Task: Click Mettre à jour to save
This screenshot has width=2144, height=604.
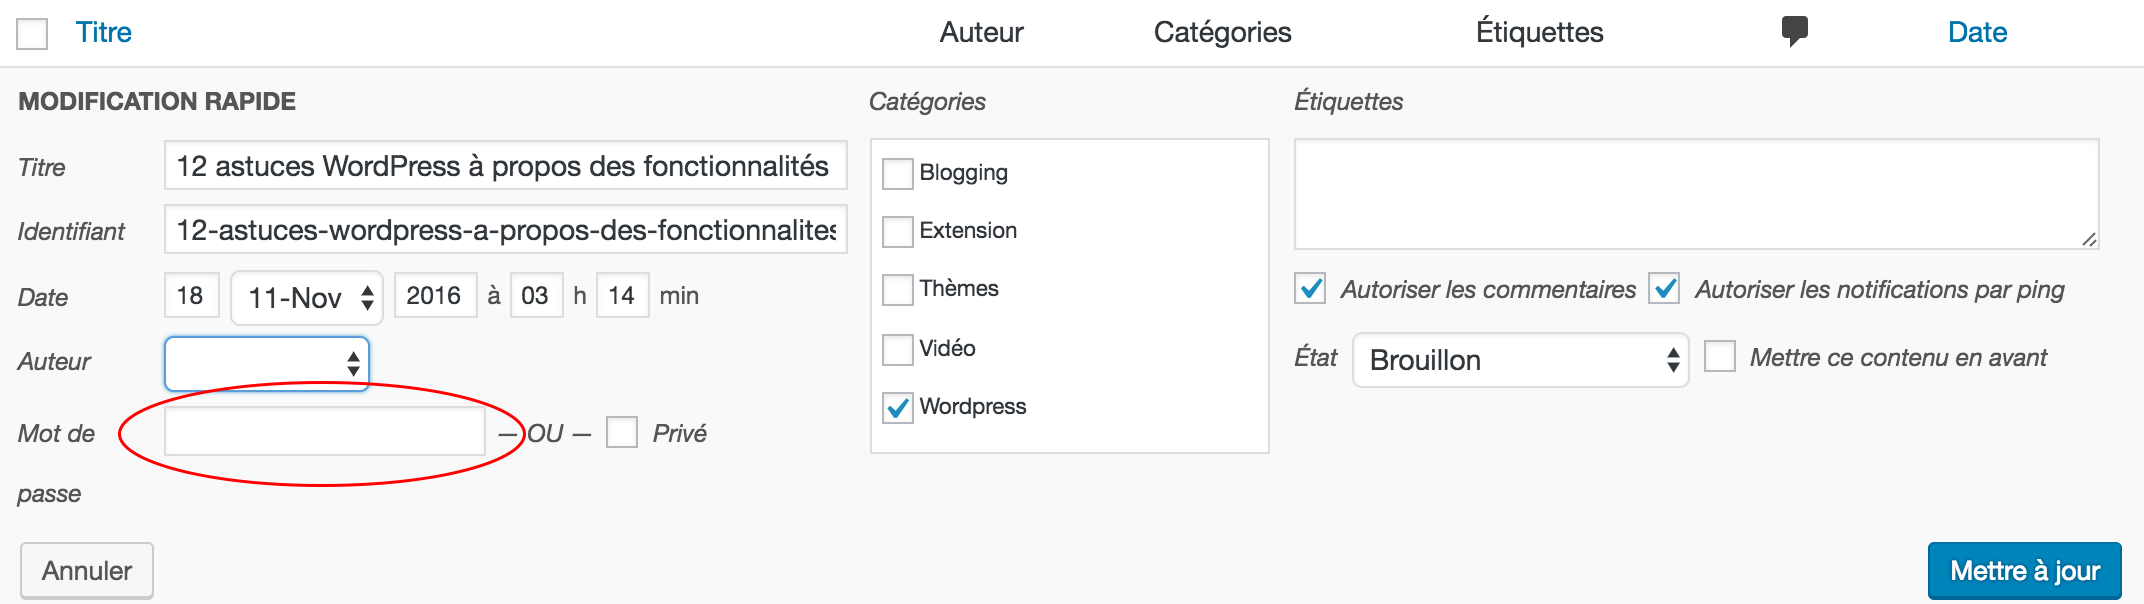Action: point(2024,570)
